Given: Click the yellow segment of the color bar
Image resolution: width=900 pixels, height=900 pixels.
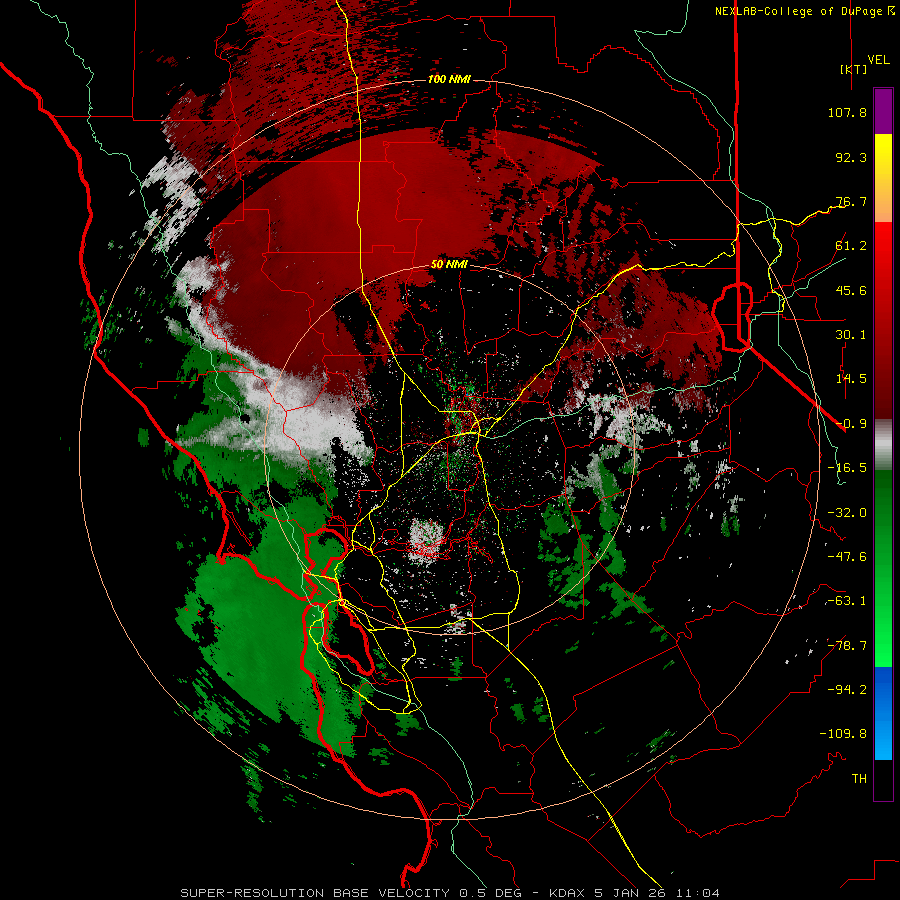Looking at the screenshot, I should 883,178.
